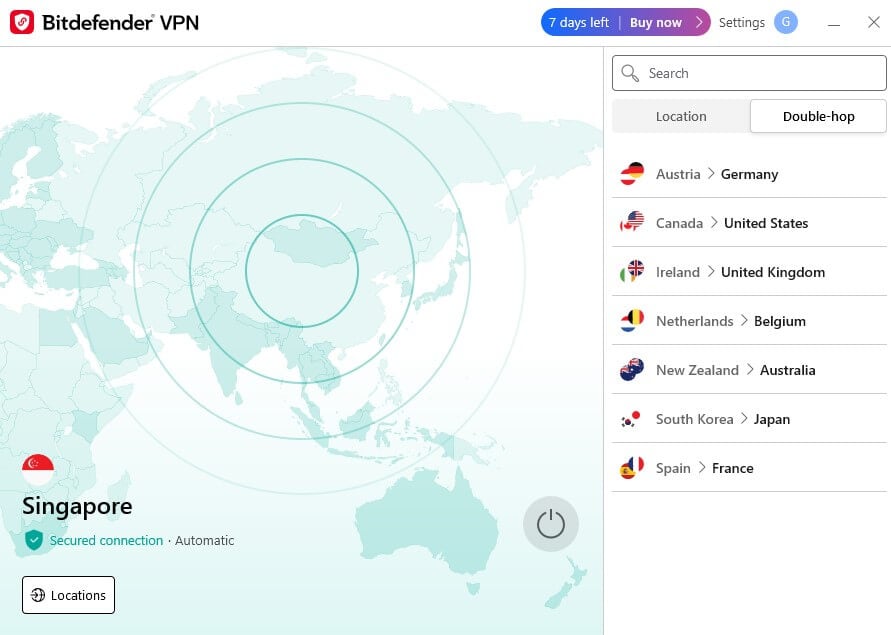
Task: Click the Bitdefender VPN shield logo
Action: coord(20,21)
